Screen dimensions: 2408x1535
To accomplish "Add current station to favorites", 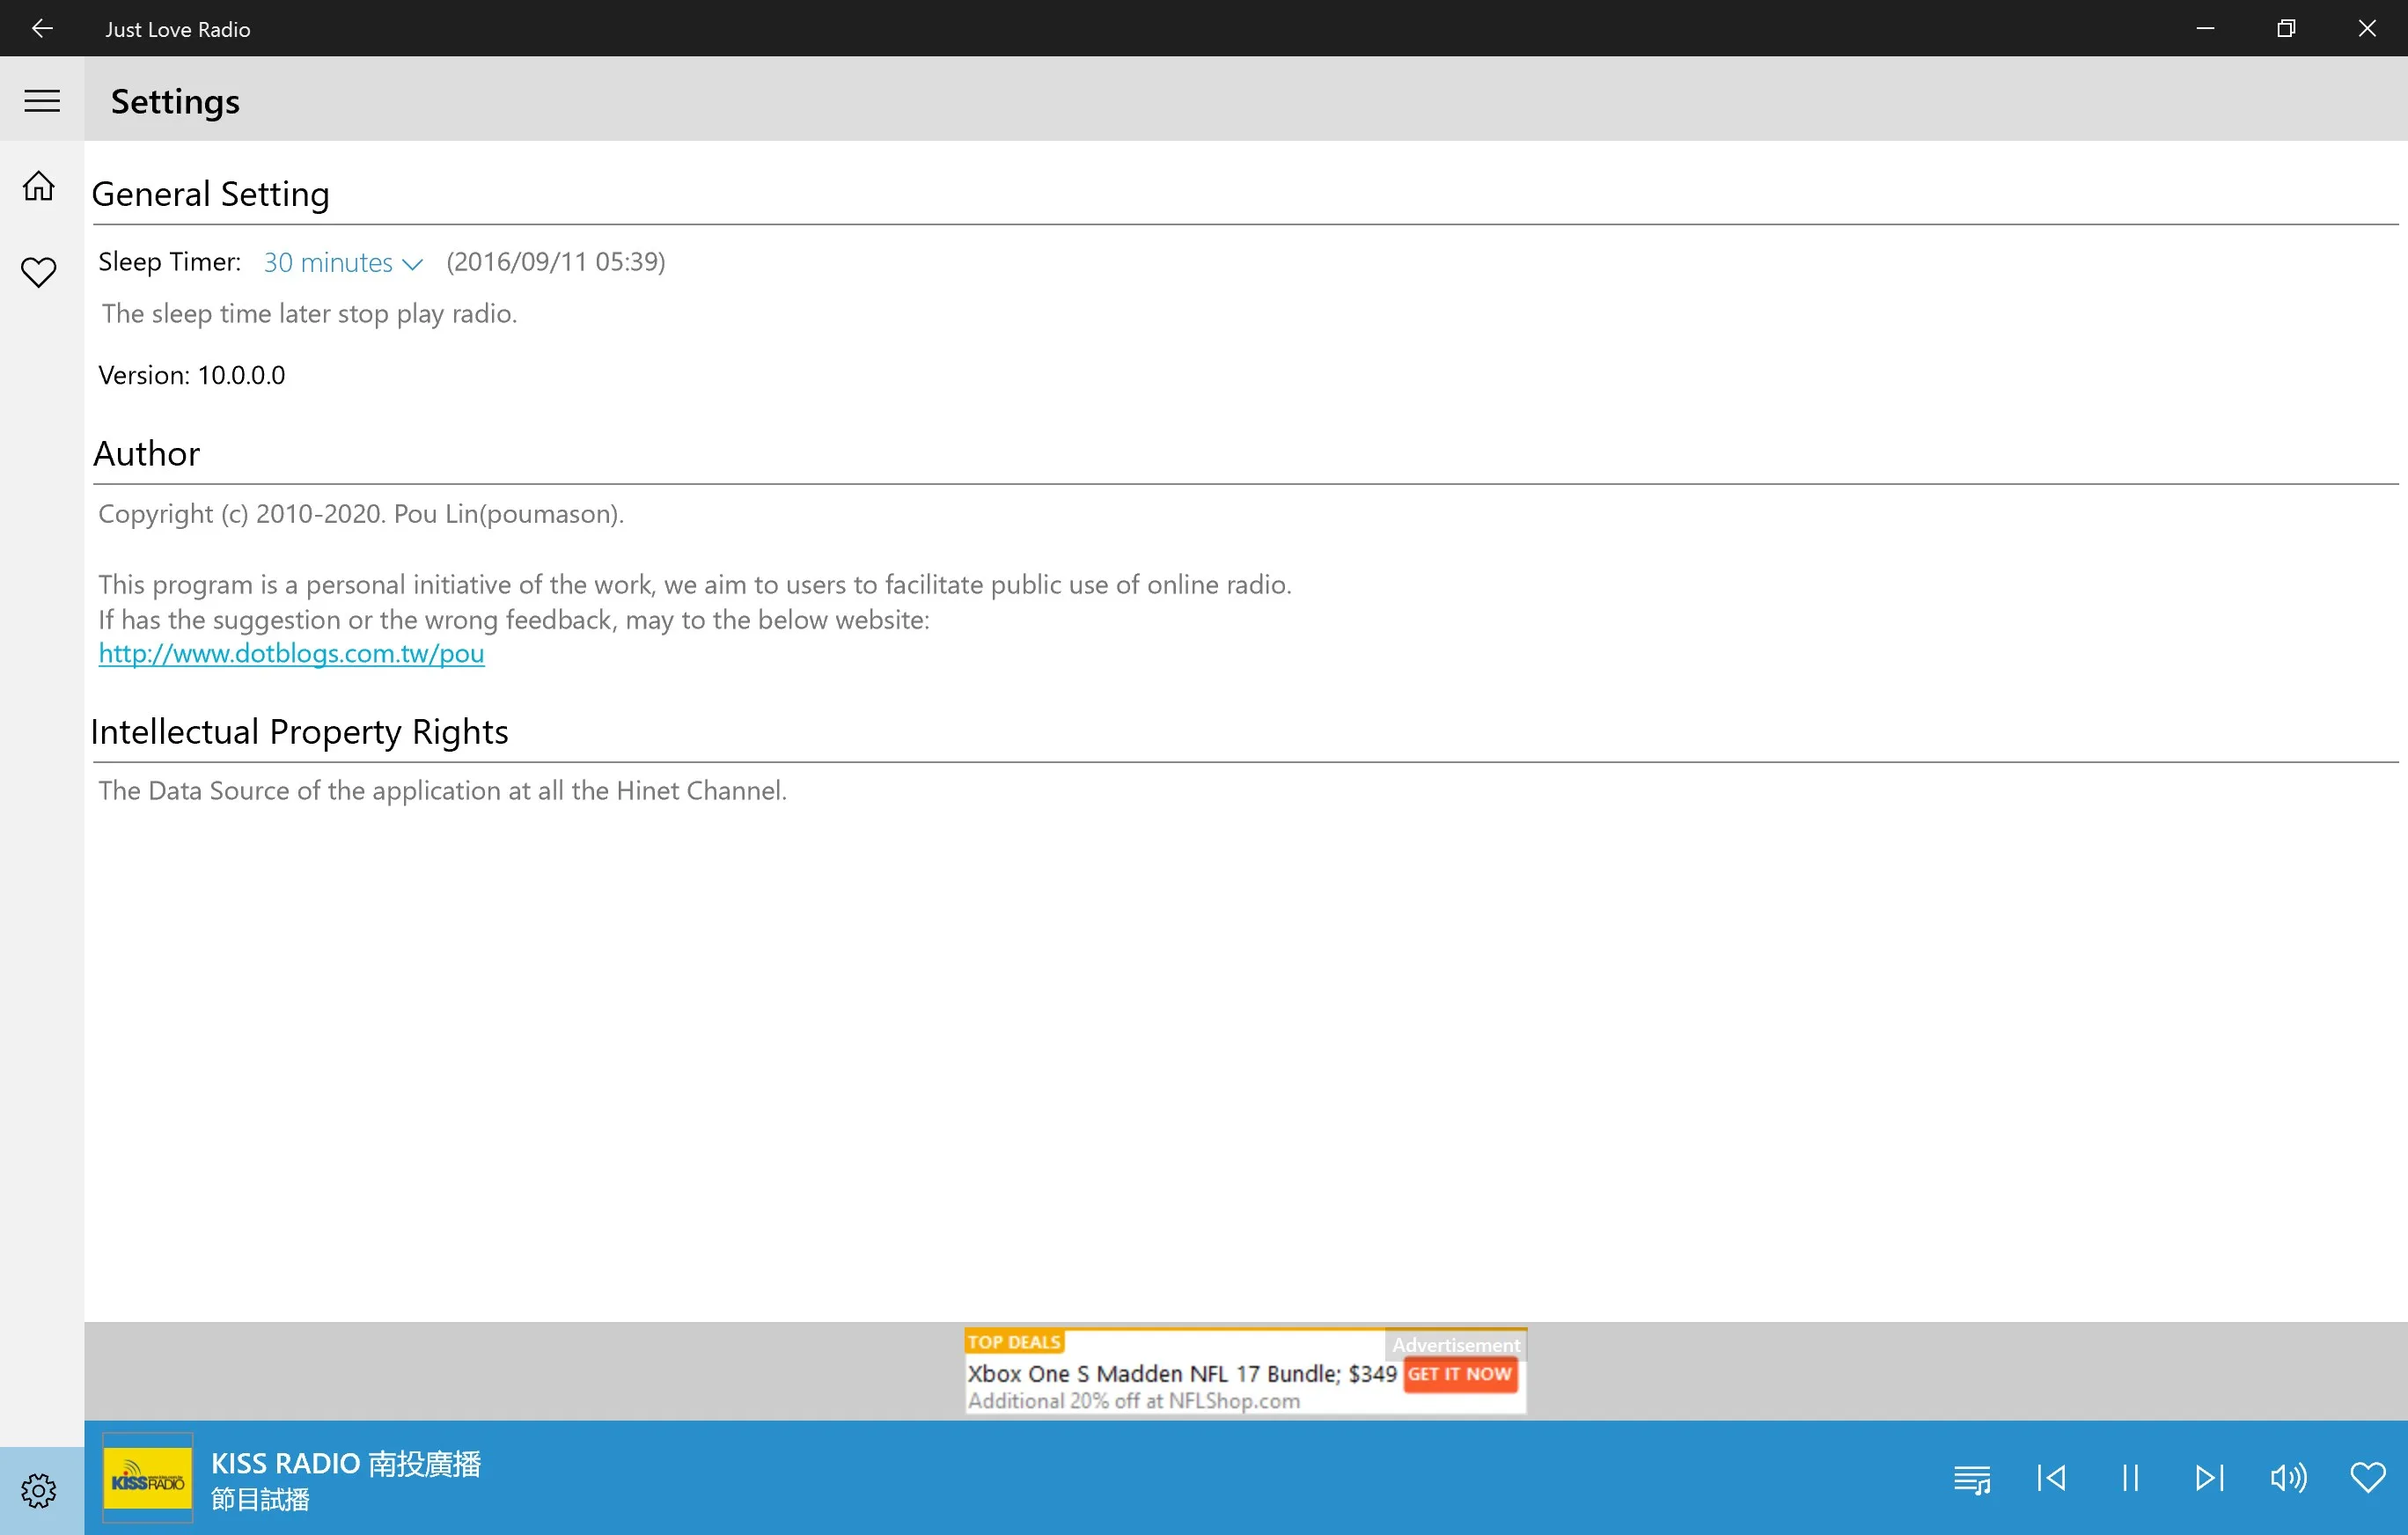I will pos(2367,1478).
